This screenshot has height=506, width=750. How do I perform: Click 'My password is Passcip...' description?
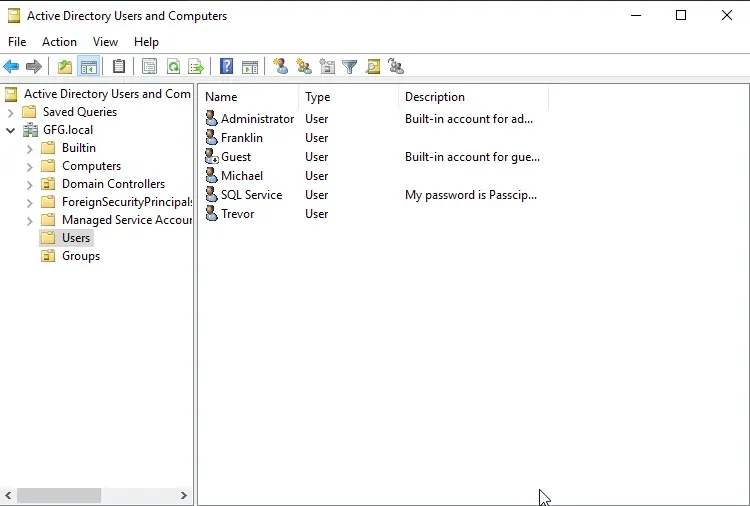tap(471, 195)
